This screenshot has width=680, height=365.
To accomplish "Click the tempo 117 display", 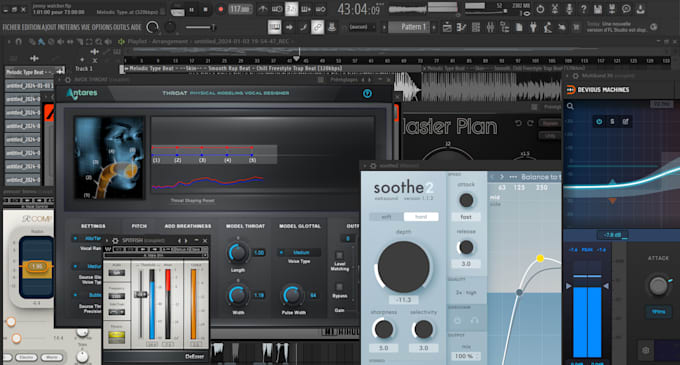I will tap(240, 9).
